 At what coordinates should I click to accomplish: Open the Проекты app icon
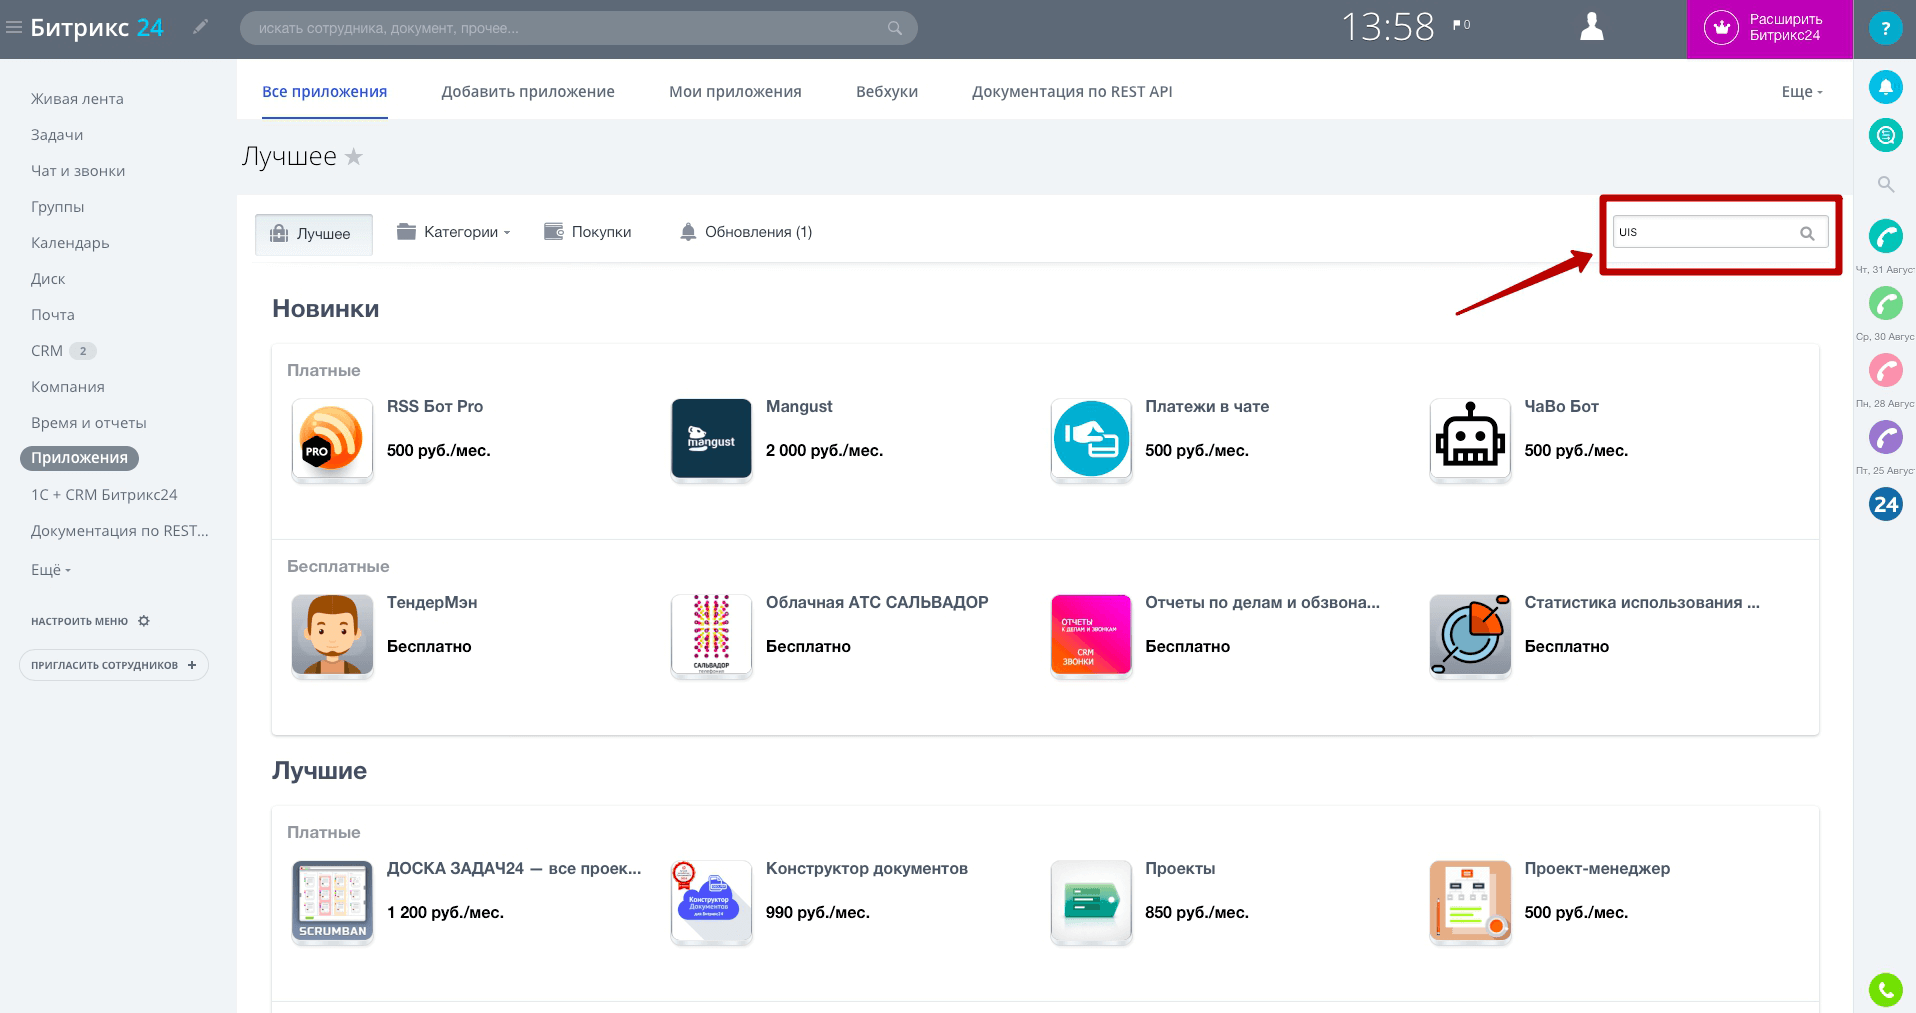[x=1091, y=901]
